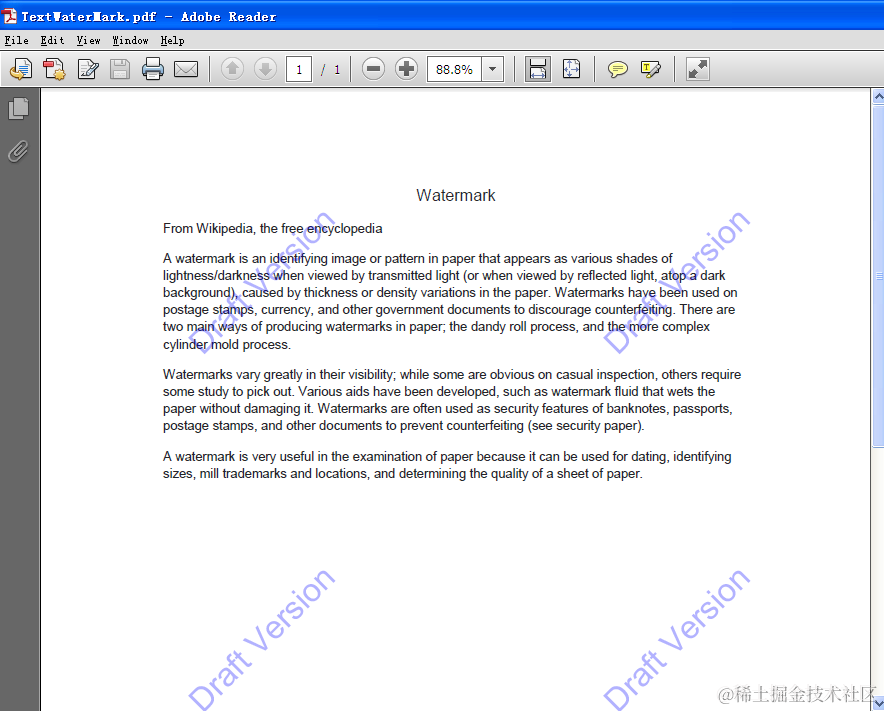
Task: Click the open file toolbar icon
Action: [21, 69]
